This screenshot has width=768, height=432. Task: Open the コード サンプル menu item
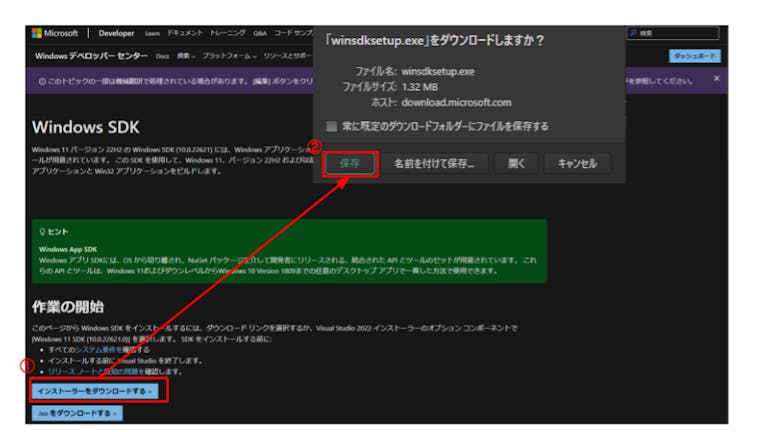click(293, 33)
